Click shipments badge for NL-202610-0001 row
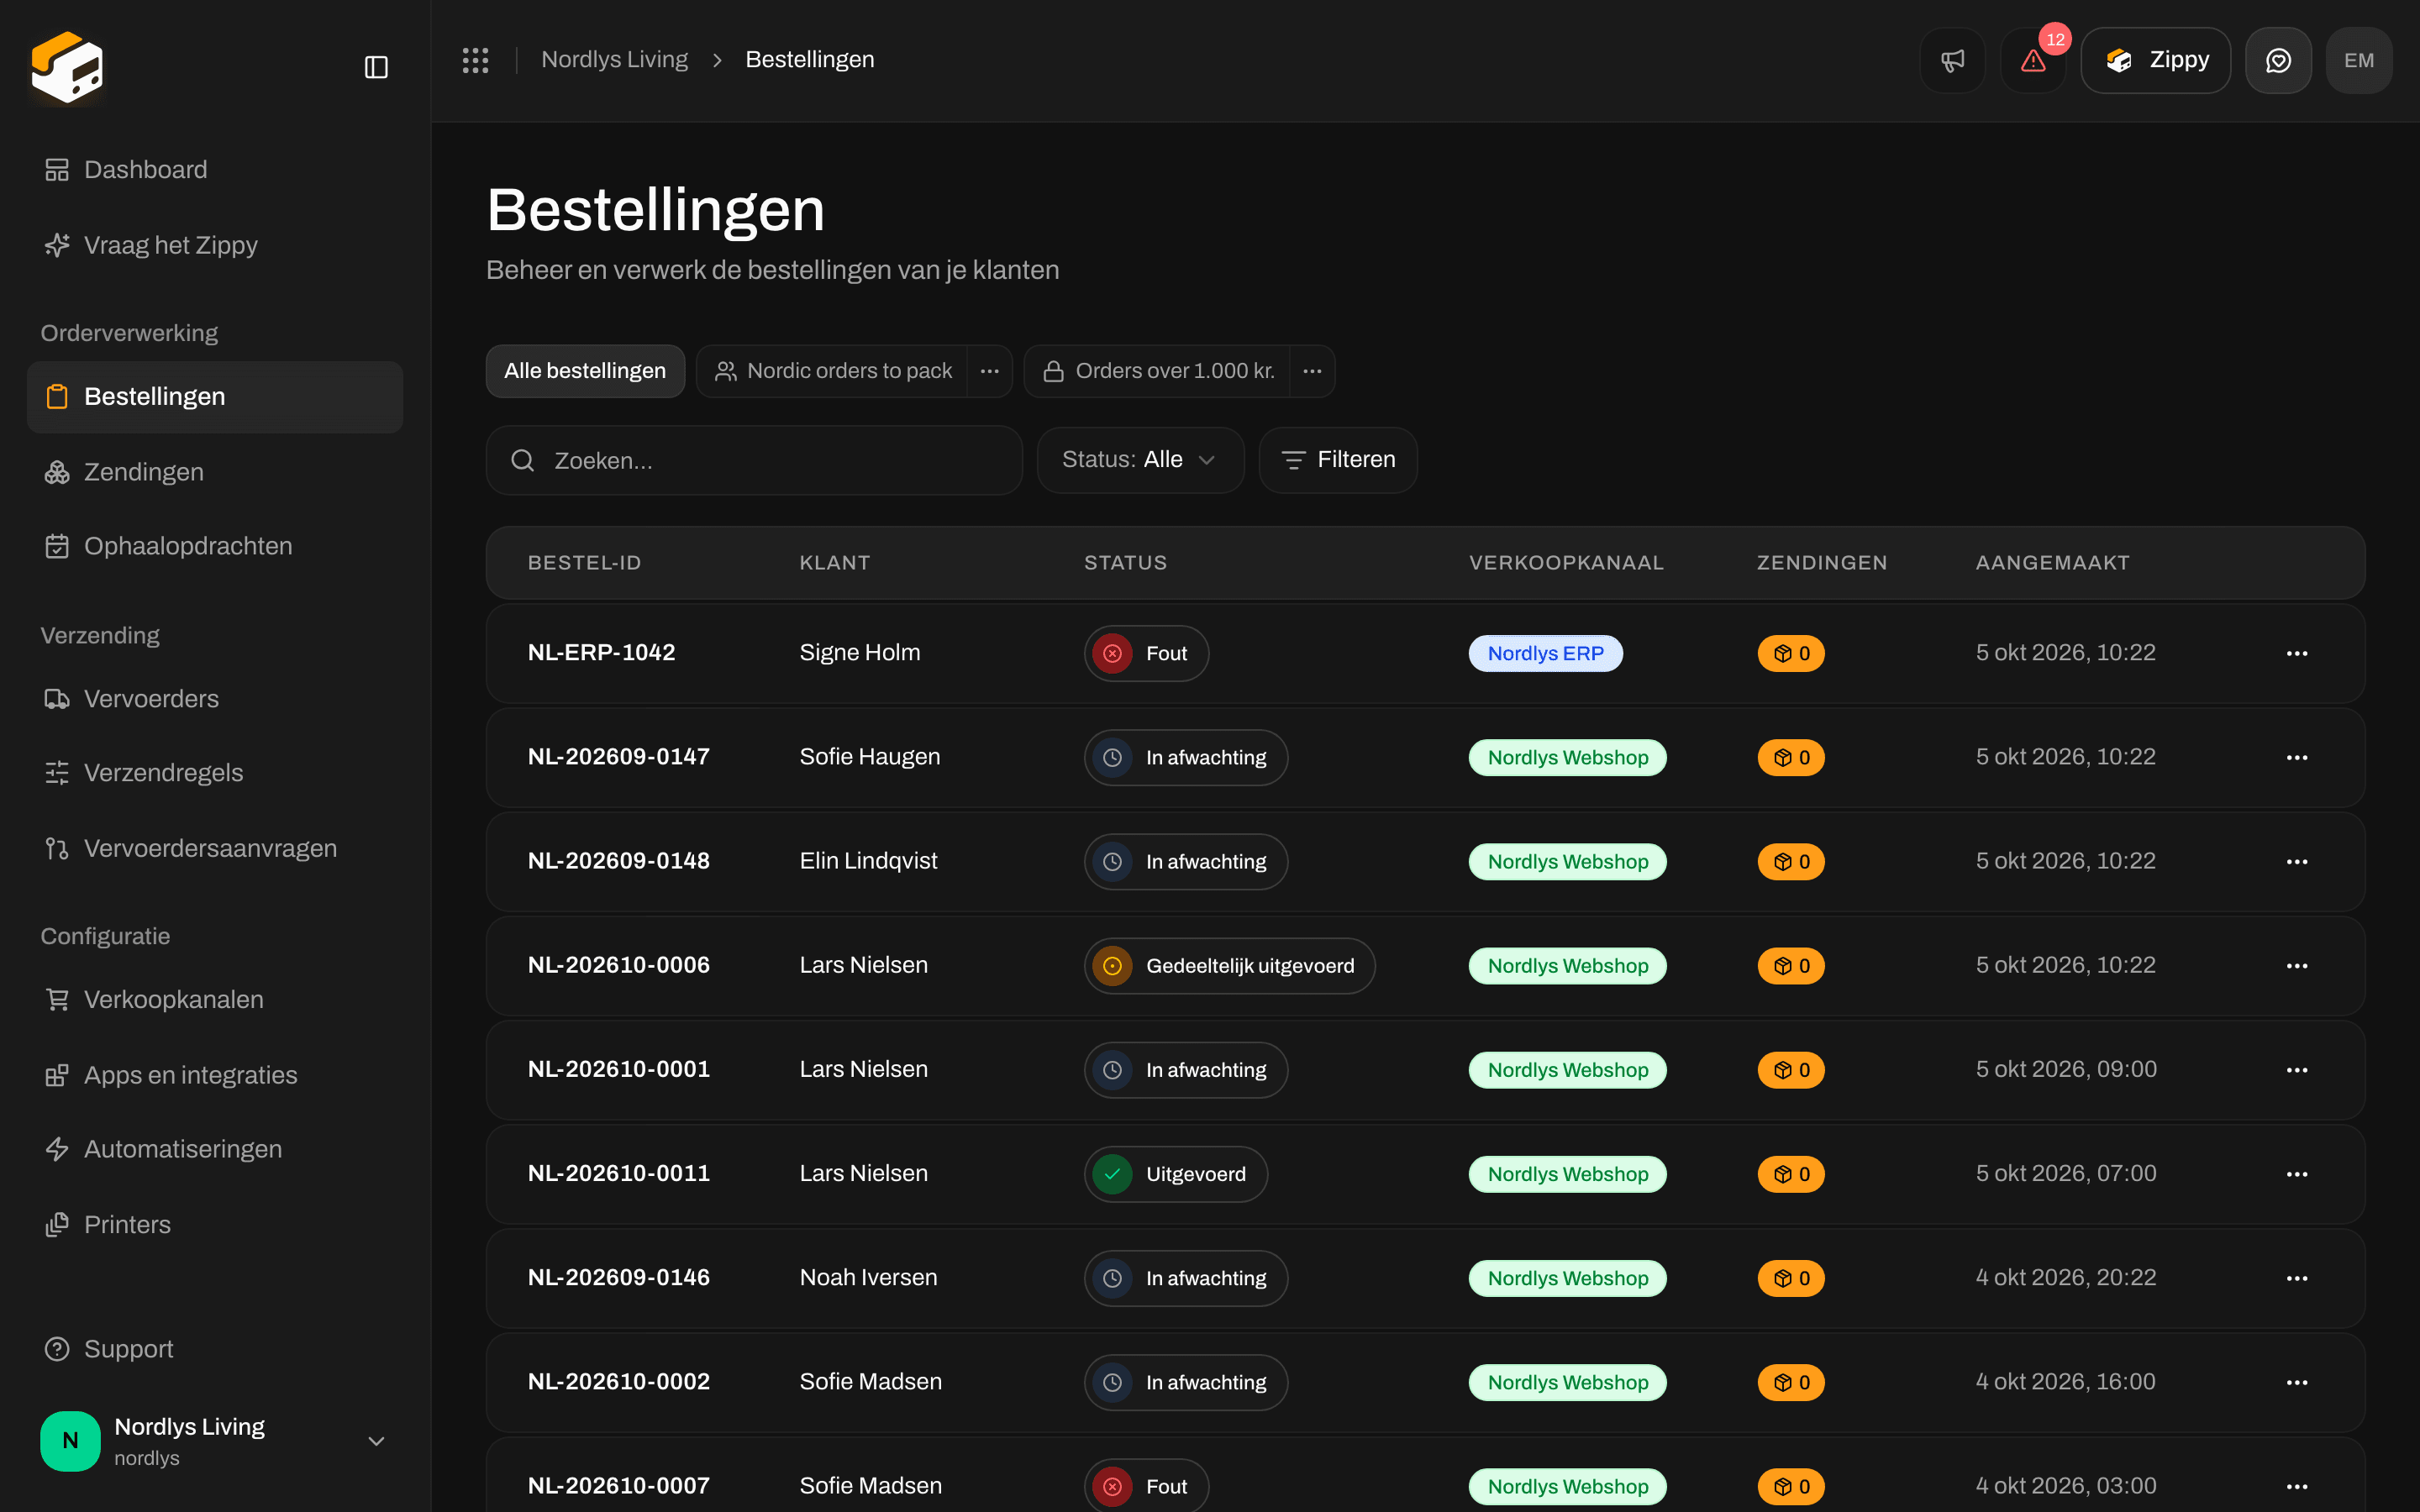This screenshot has width=2420, height=1512. coord(1791,1069)
